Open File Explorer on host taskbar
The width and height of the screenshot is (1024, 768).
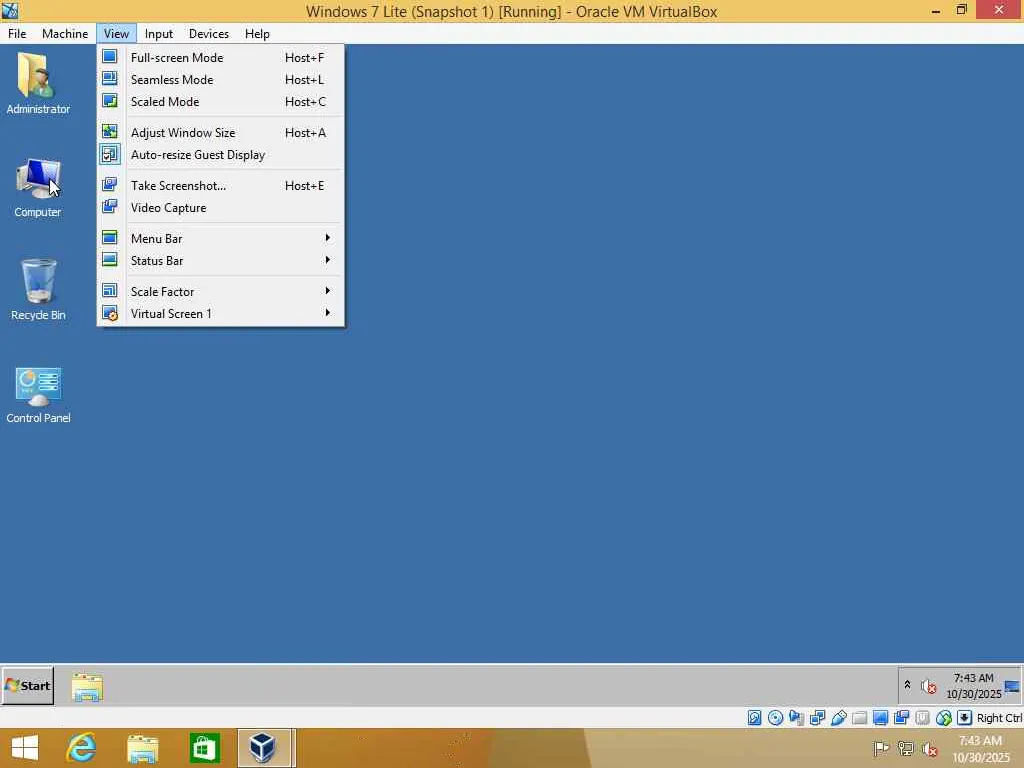[142, 748]
